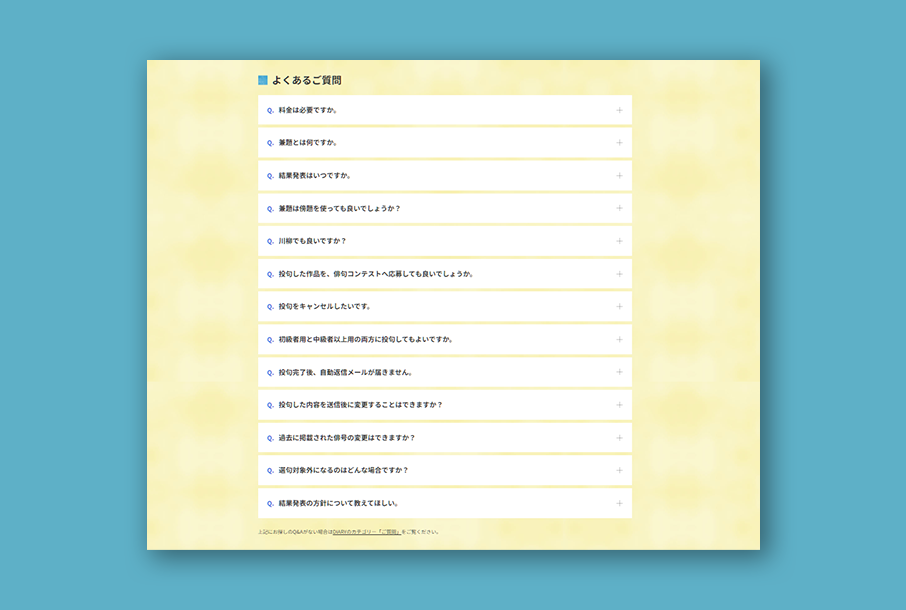Click the Q. mark before 川柳でも良いですか
The width and height of the screenshot is (906, 610).
coord(270,241)
